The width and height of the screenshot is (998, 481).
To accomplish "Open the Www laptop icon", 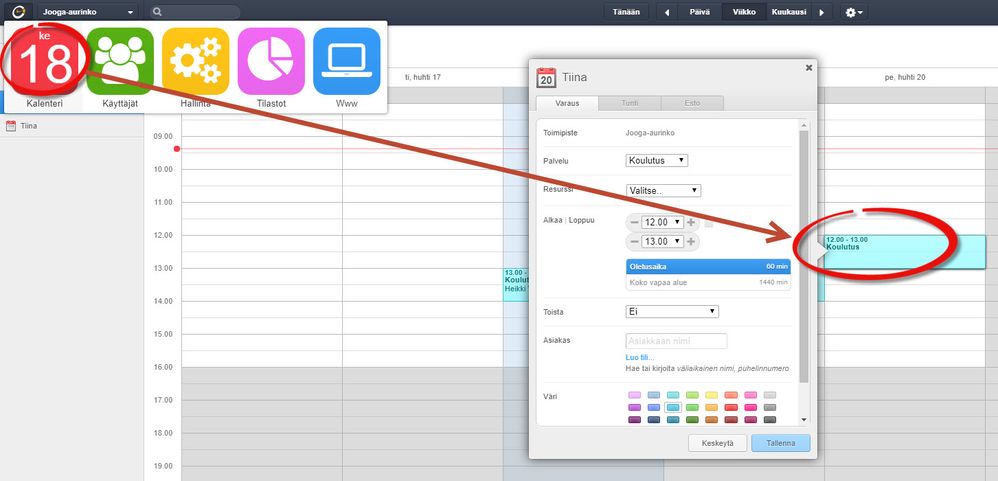I will pyautogui.click(x=347, y=62).
